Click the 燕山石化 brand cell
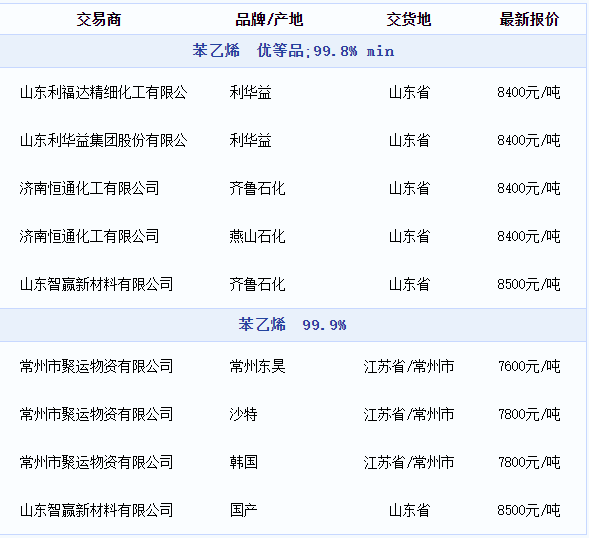 (x=258, y=236)
